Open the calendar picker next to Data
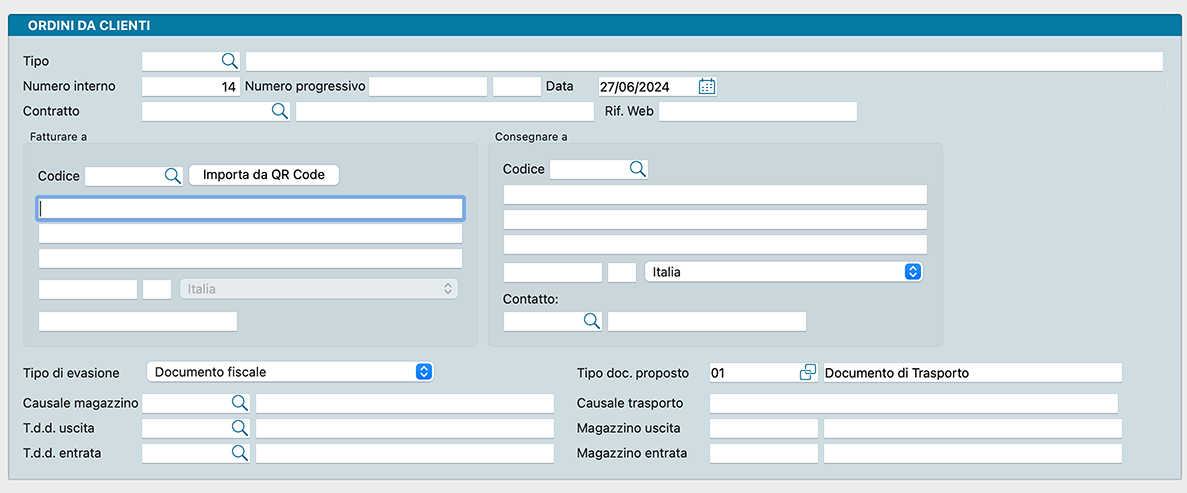Viewport: 1187px width, 493px height. click(707, 86)
